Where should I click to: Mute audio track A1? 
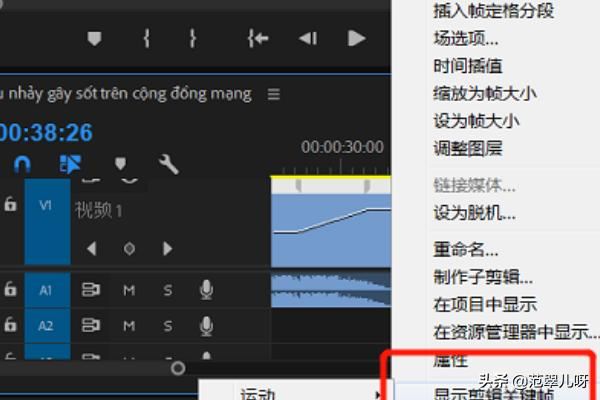(x=129, y=290)
